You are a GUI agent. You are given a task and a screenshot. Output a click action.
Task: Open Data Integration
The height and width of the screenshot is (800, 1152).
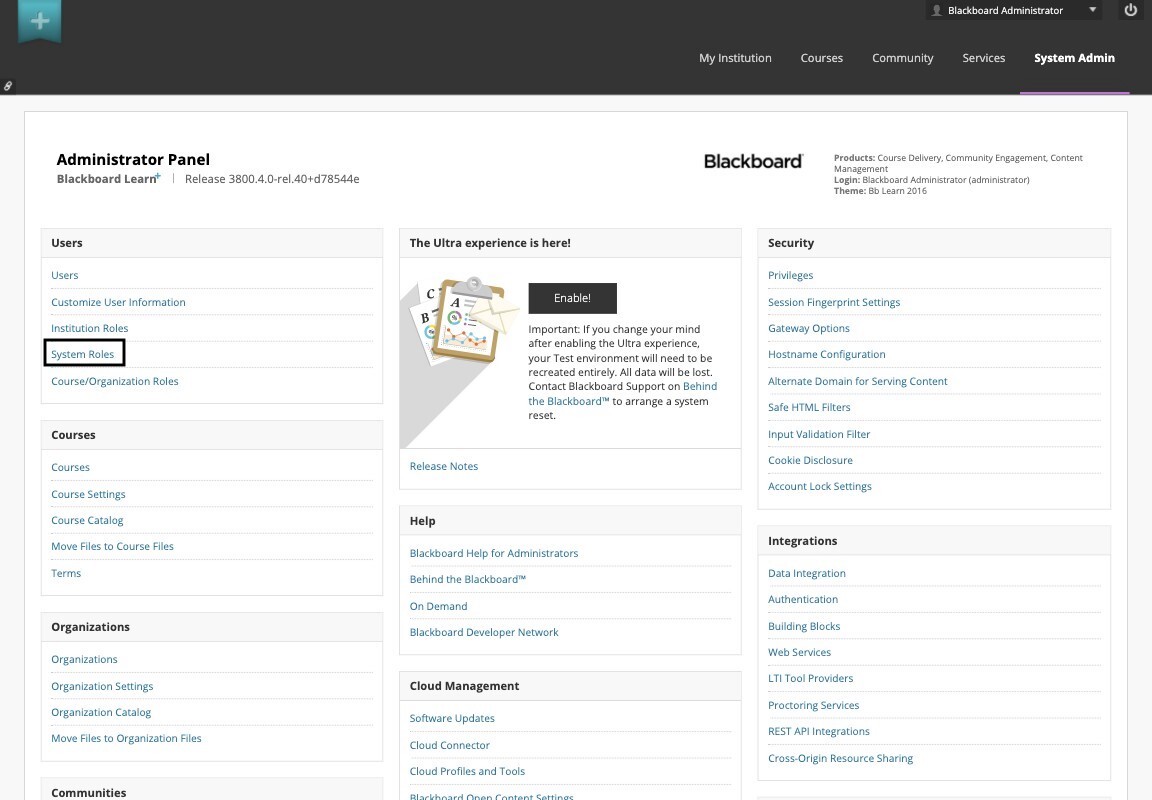(x=807, y=573)
